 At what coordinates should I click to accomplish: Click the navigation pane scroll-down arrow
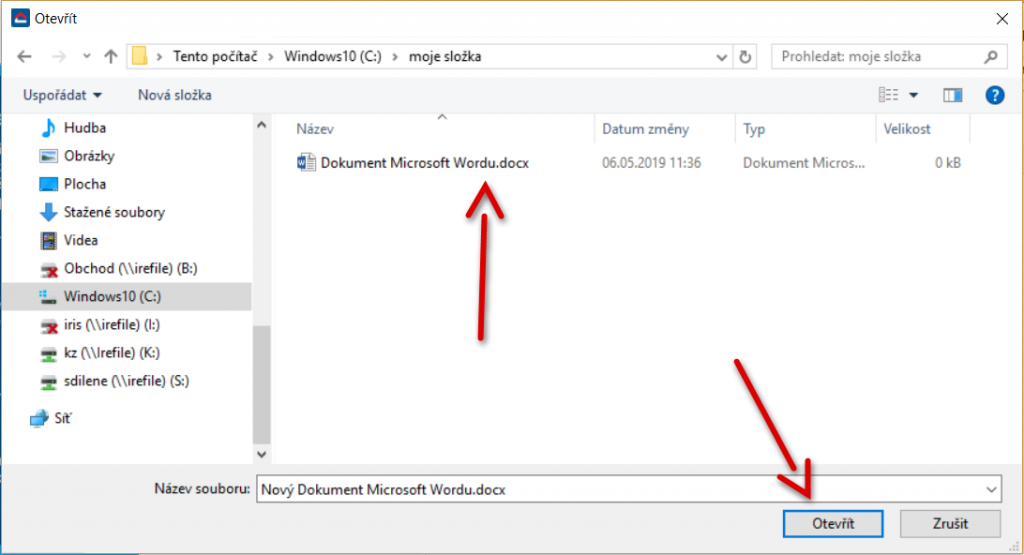262,454
